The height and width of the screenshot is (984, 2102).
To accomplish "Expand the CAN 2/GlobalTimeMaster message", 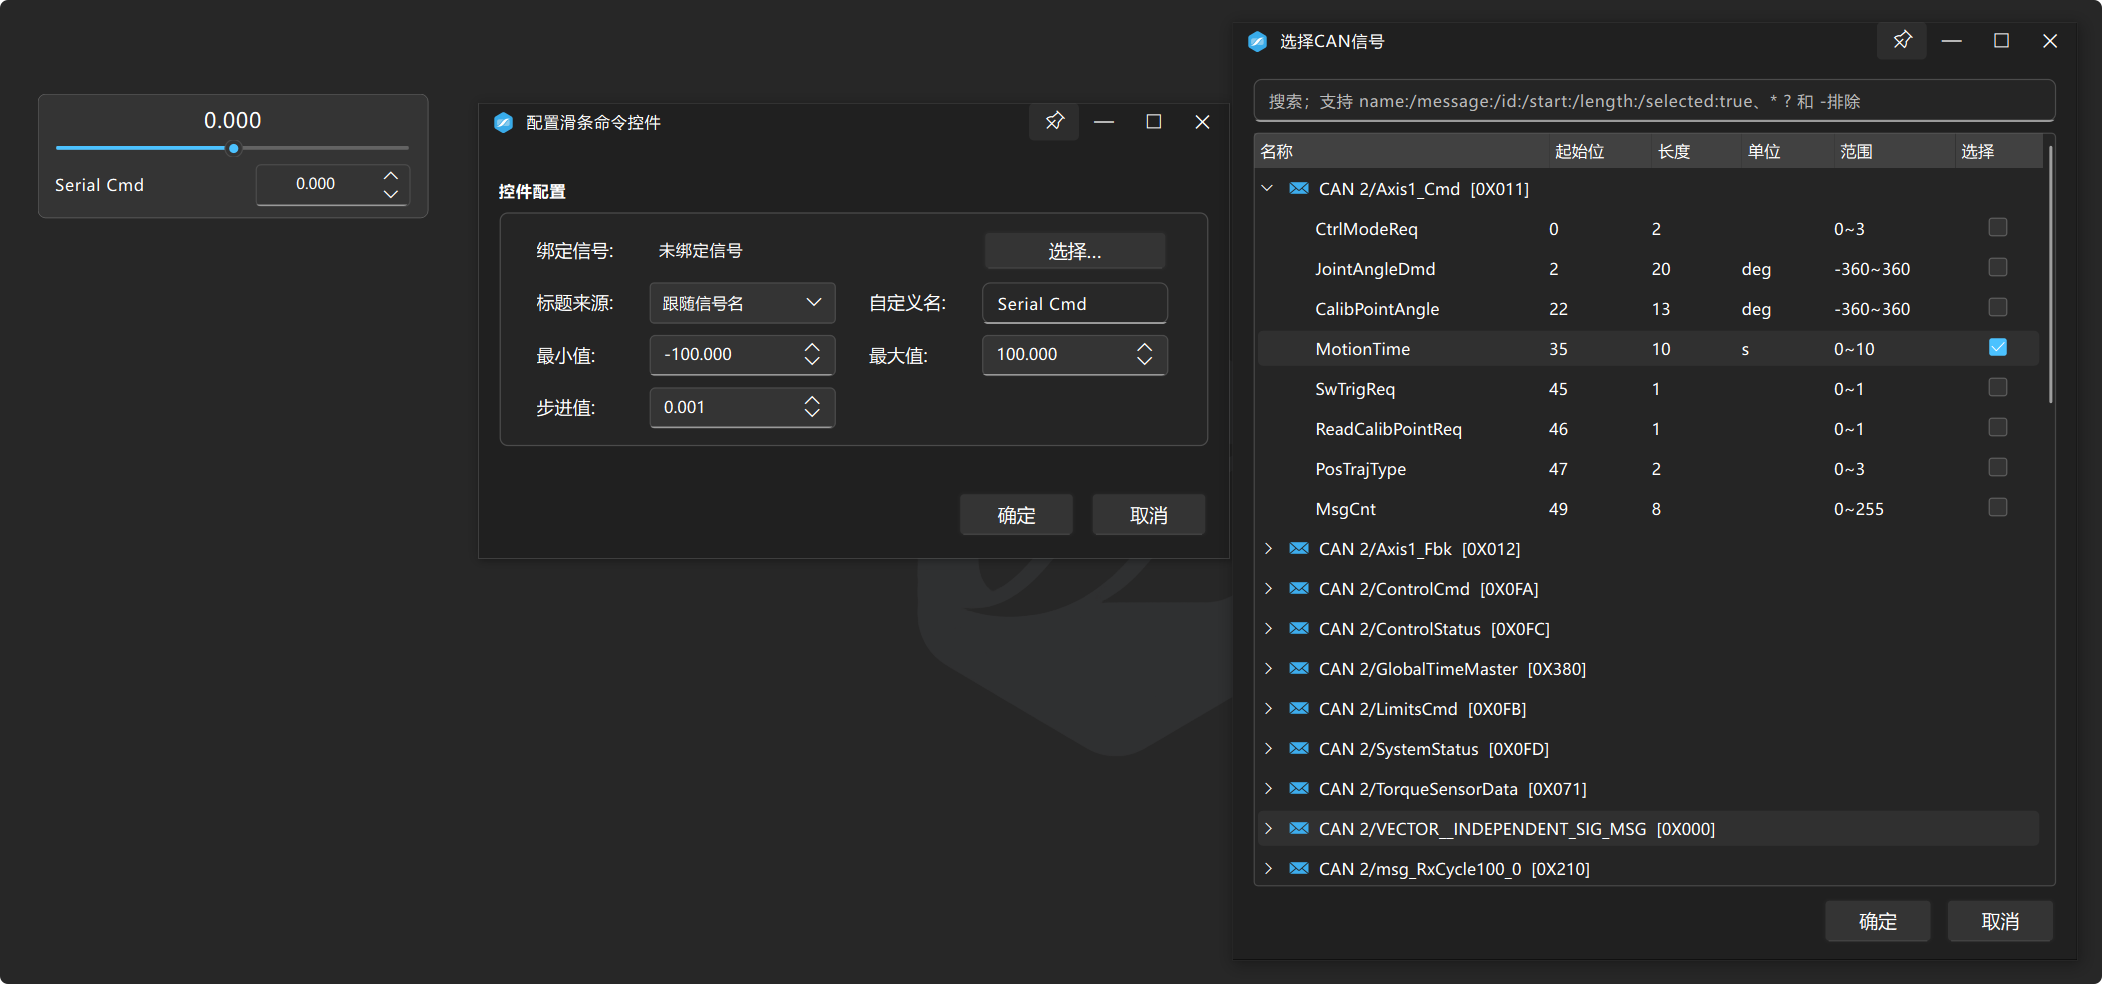I will (1268, 668).
